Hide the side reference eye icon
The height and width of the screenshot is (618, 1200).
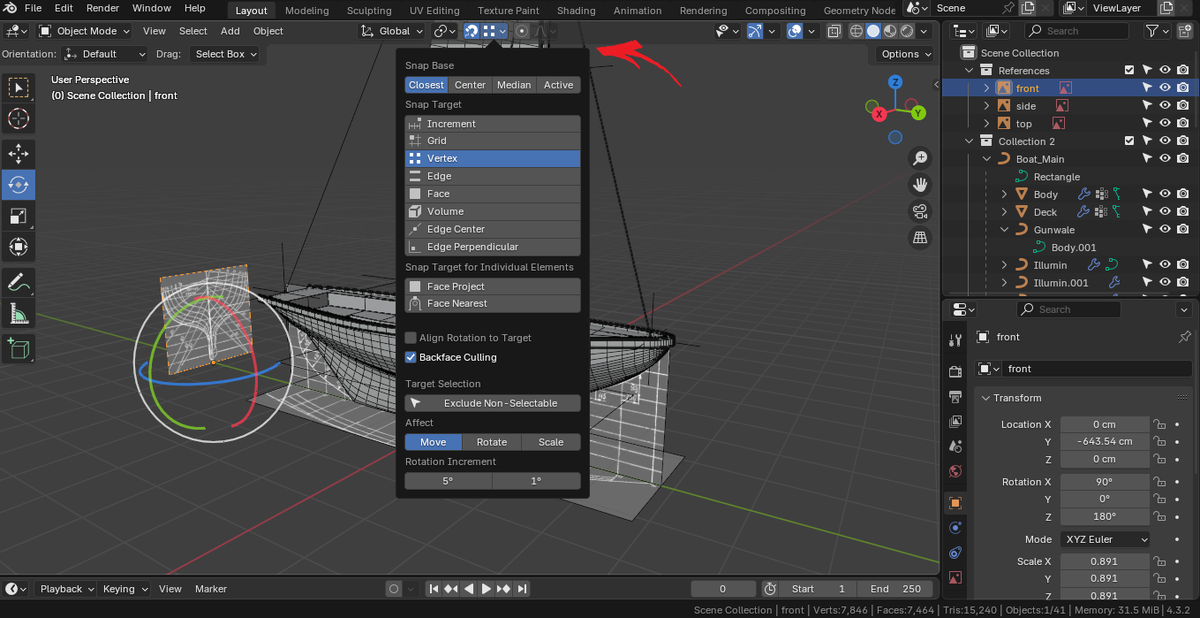pyautogui.click(x=1165, y=106)
